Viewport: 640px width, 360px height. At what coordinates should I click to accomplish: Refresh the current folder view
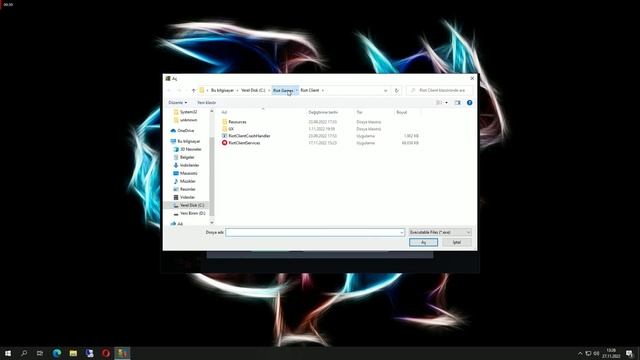click(x=396, y=90)
